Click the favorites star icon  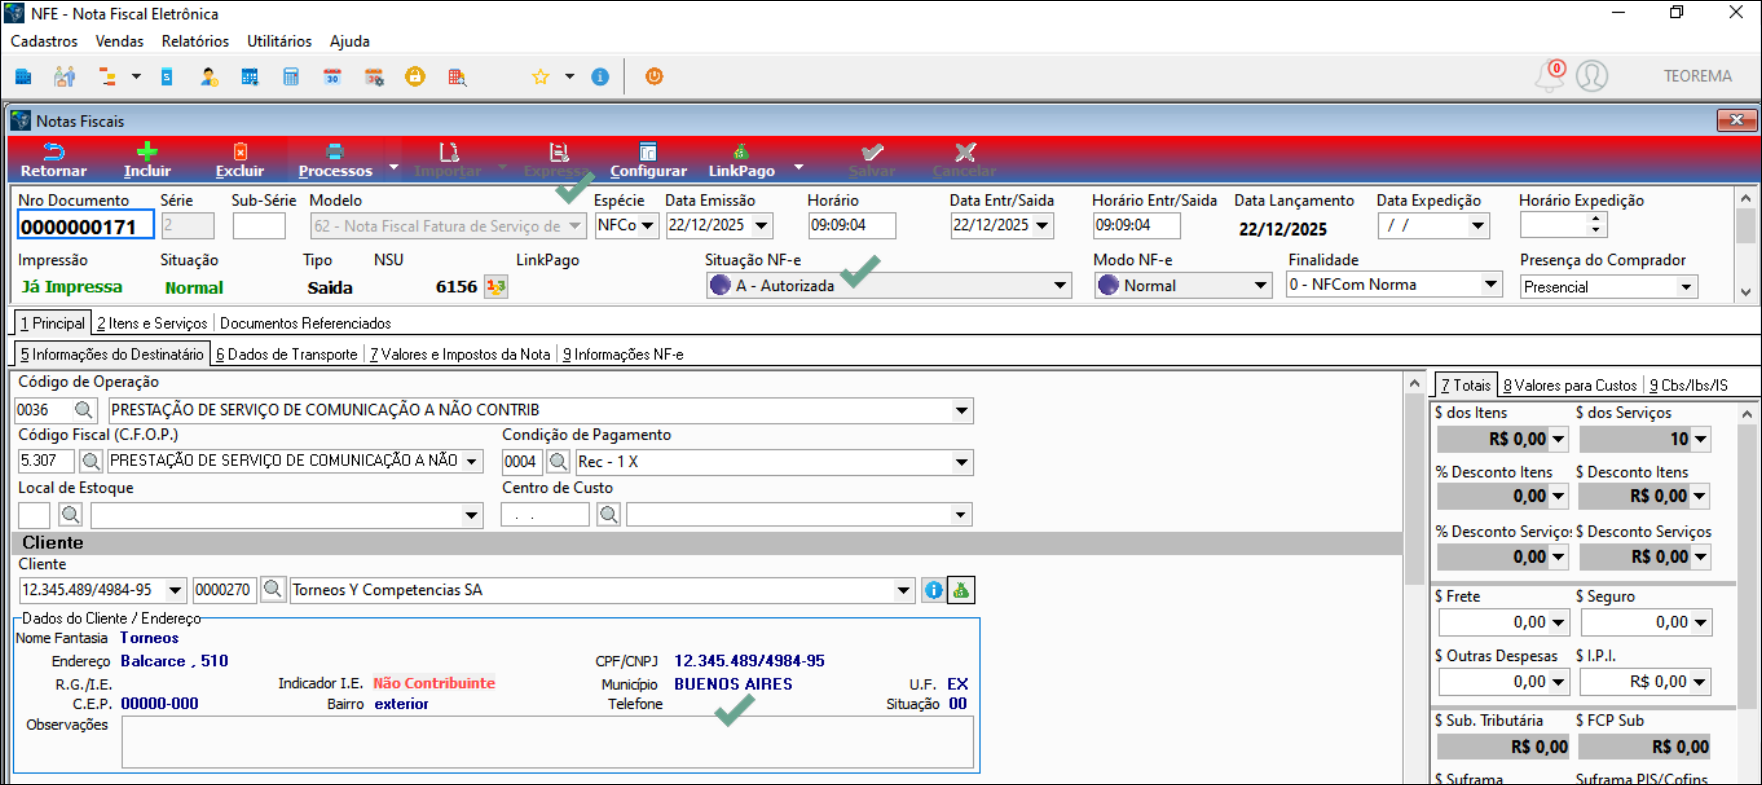point(540,76)
